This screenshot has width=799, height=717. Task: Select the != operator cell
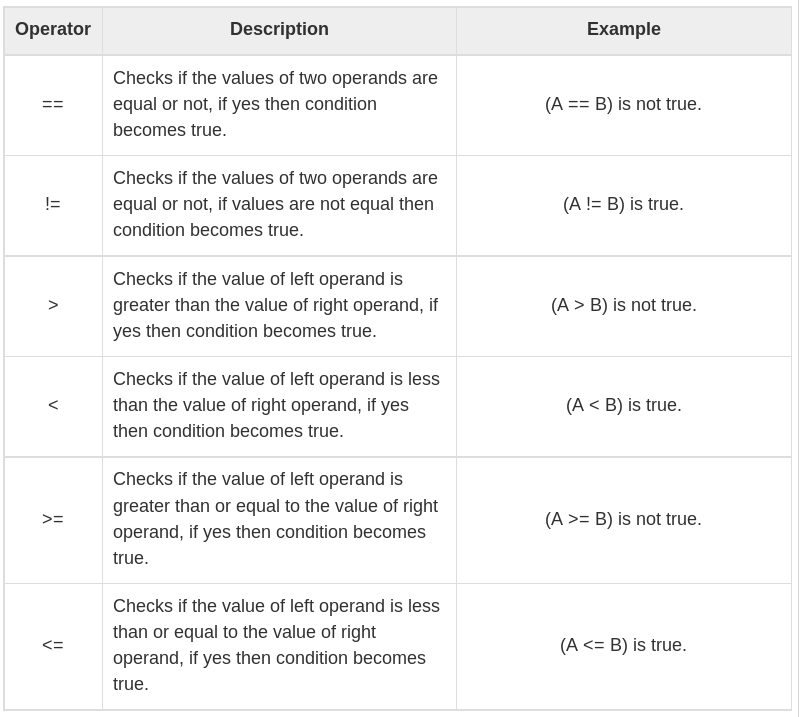53,205
